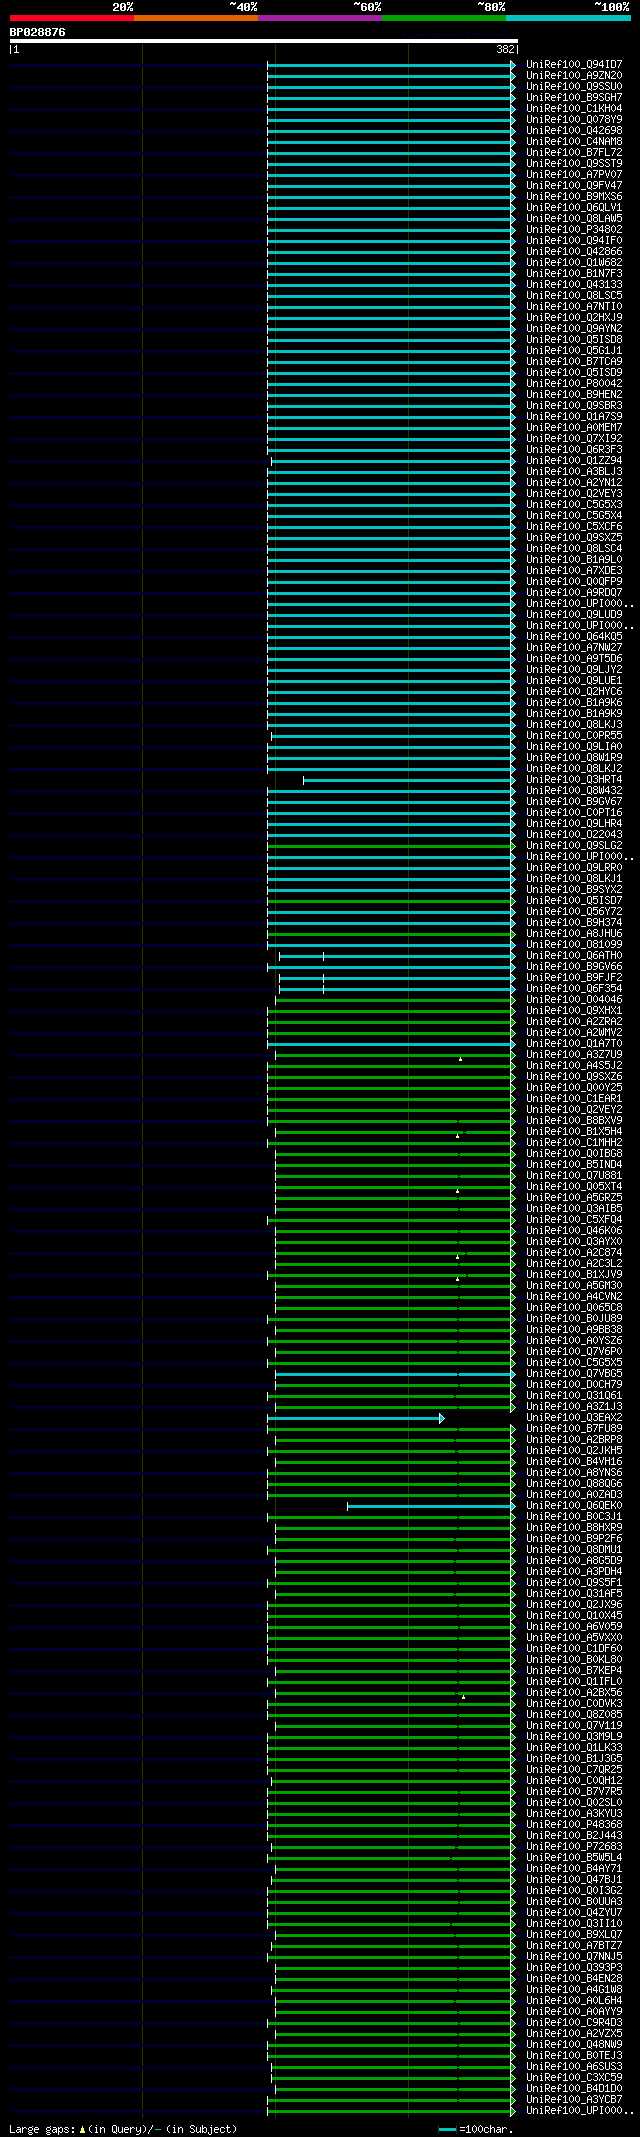Select the UniRef100_C0PR55 label

coord(574,735)
